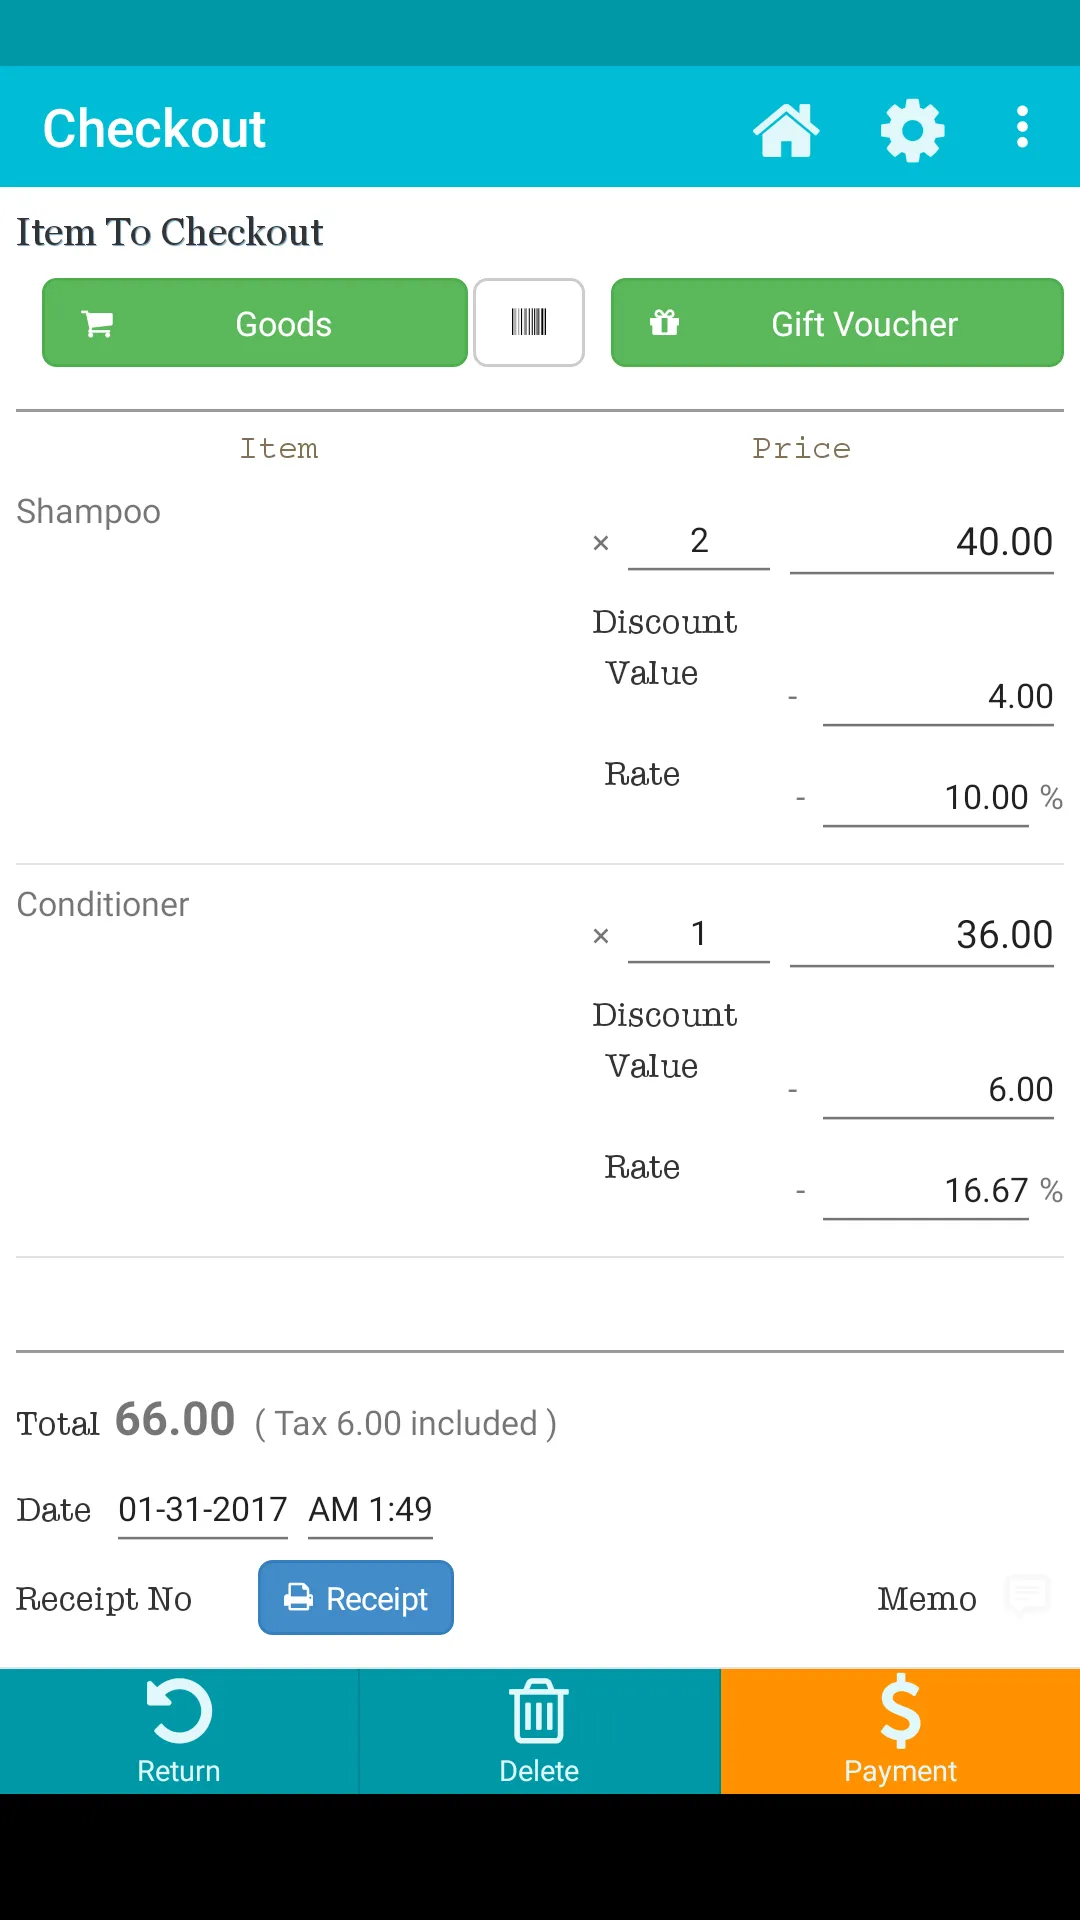Edit the Conditioner price 36.00 field
Screen dimensions: 1080x1920
(x=922, y=936)
